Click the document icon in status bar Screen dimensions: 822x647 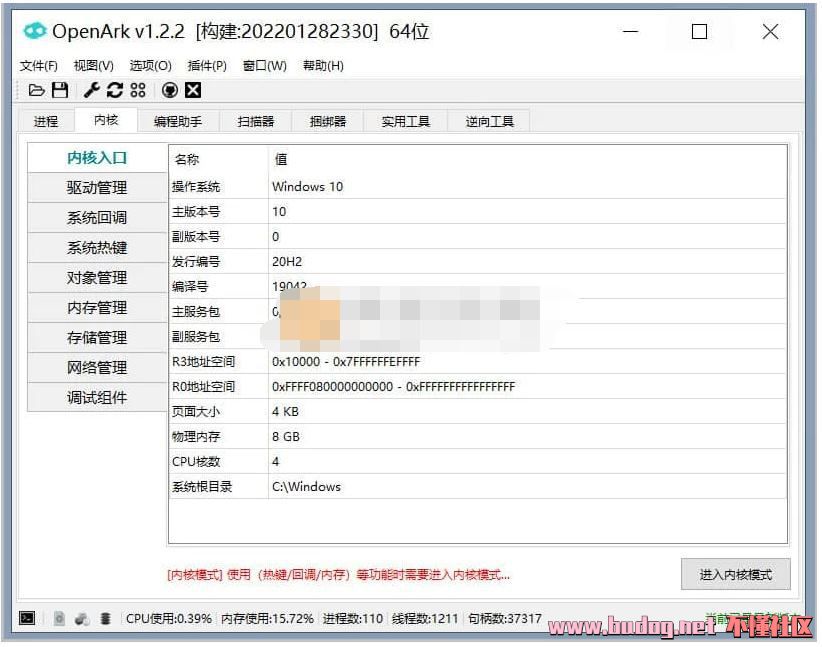click(x=59, y=618)
